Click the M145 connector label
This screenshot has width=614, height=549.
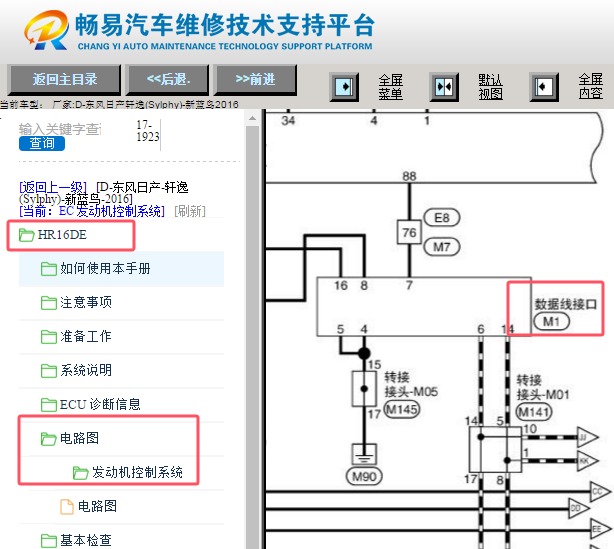click(402, 410)
